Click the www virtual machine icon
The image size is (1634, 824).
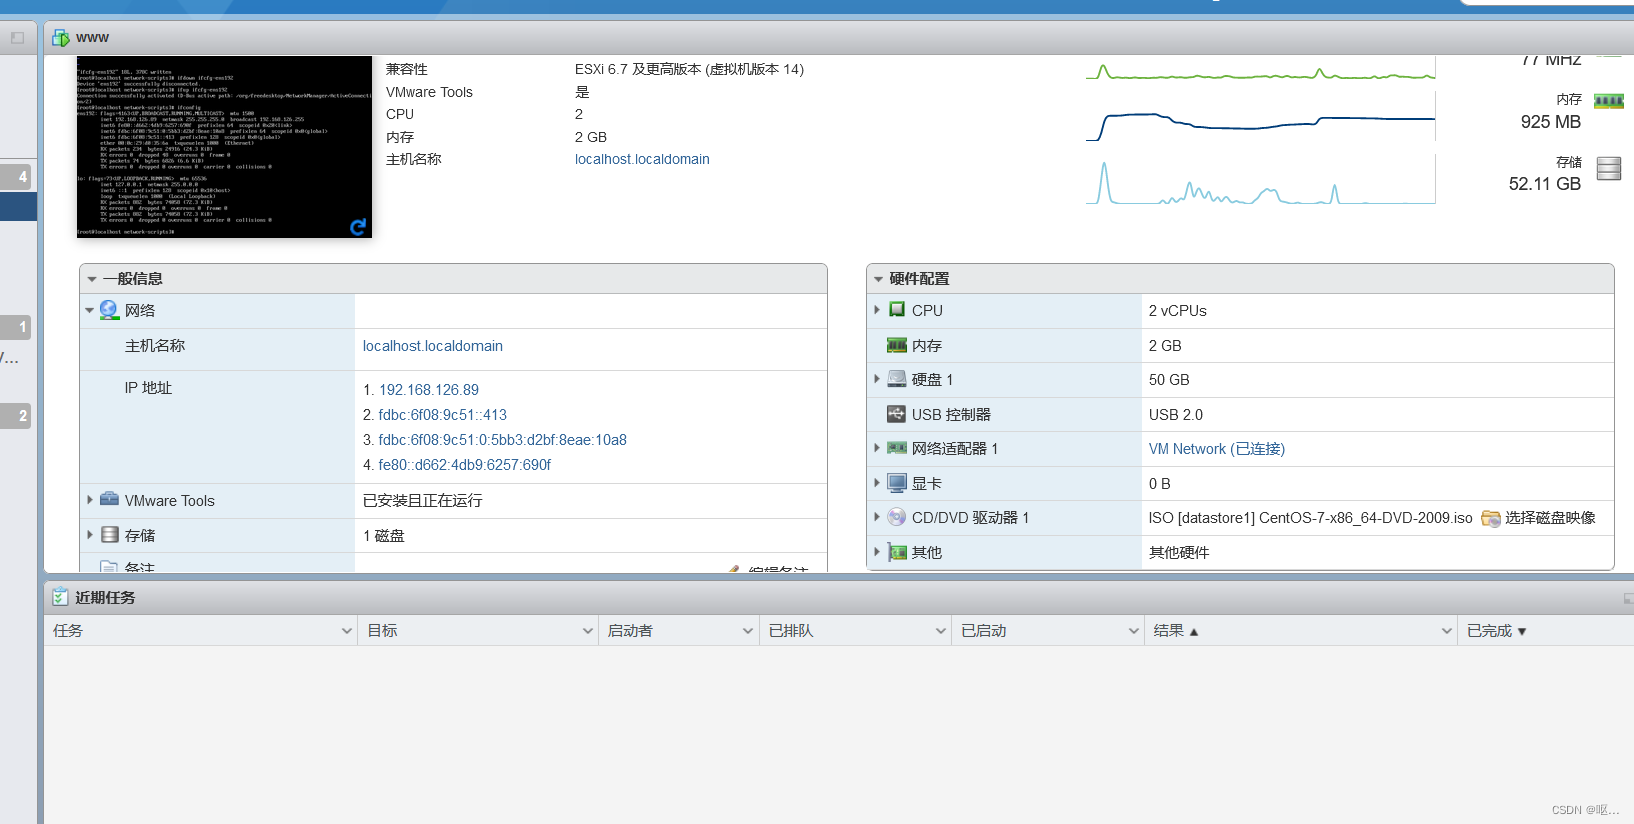[61, 38]
